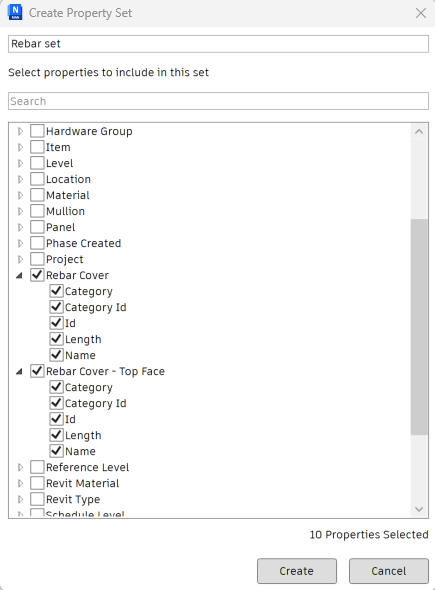The width and height of the screenshot is (435, 590).
Task: Check the Material checkbox
Action: coord(37,195)
